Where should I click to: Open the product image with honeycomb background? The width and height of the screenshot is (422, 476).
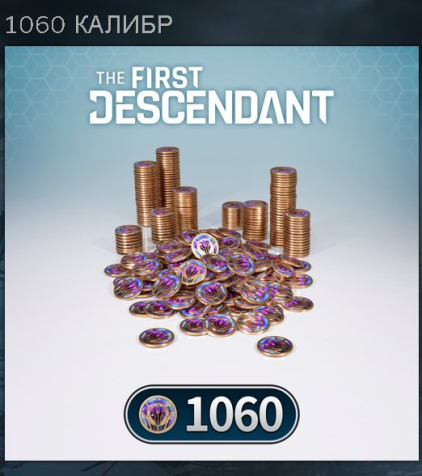[211, 253]
